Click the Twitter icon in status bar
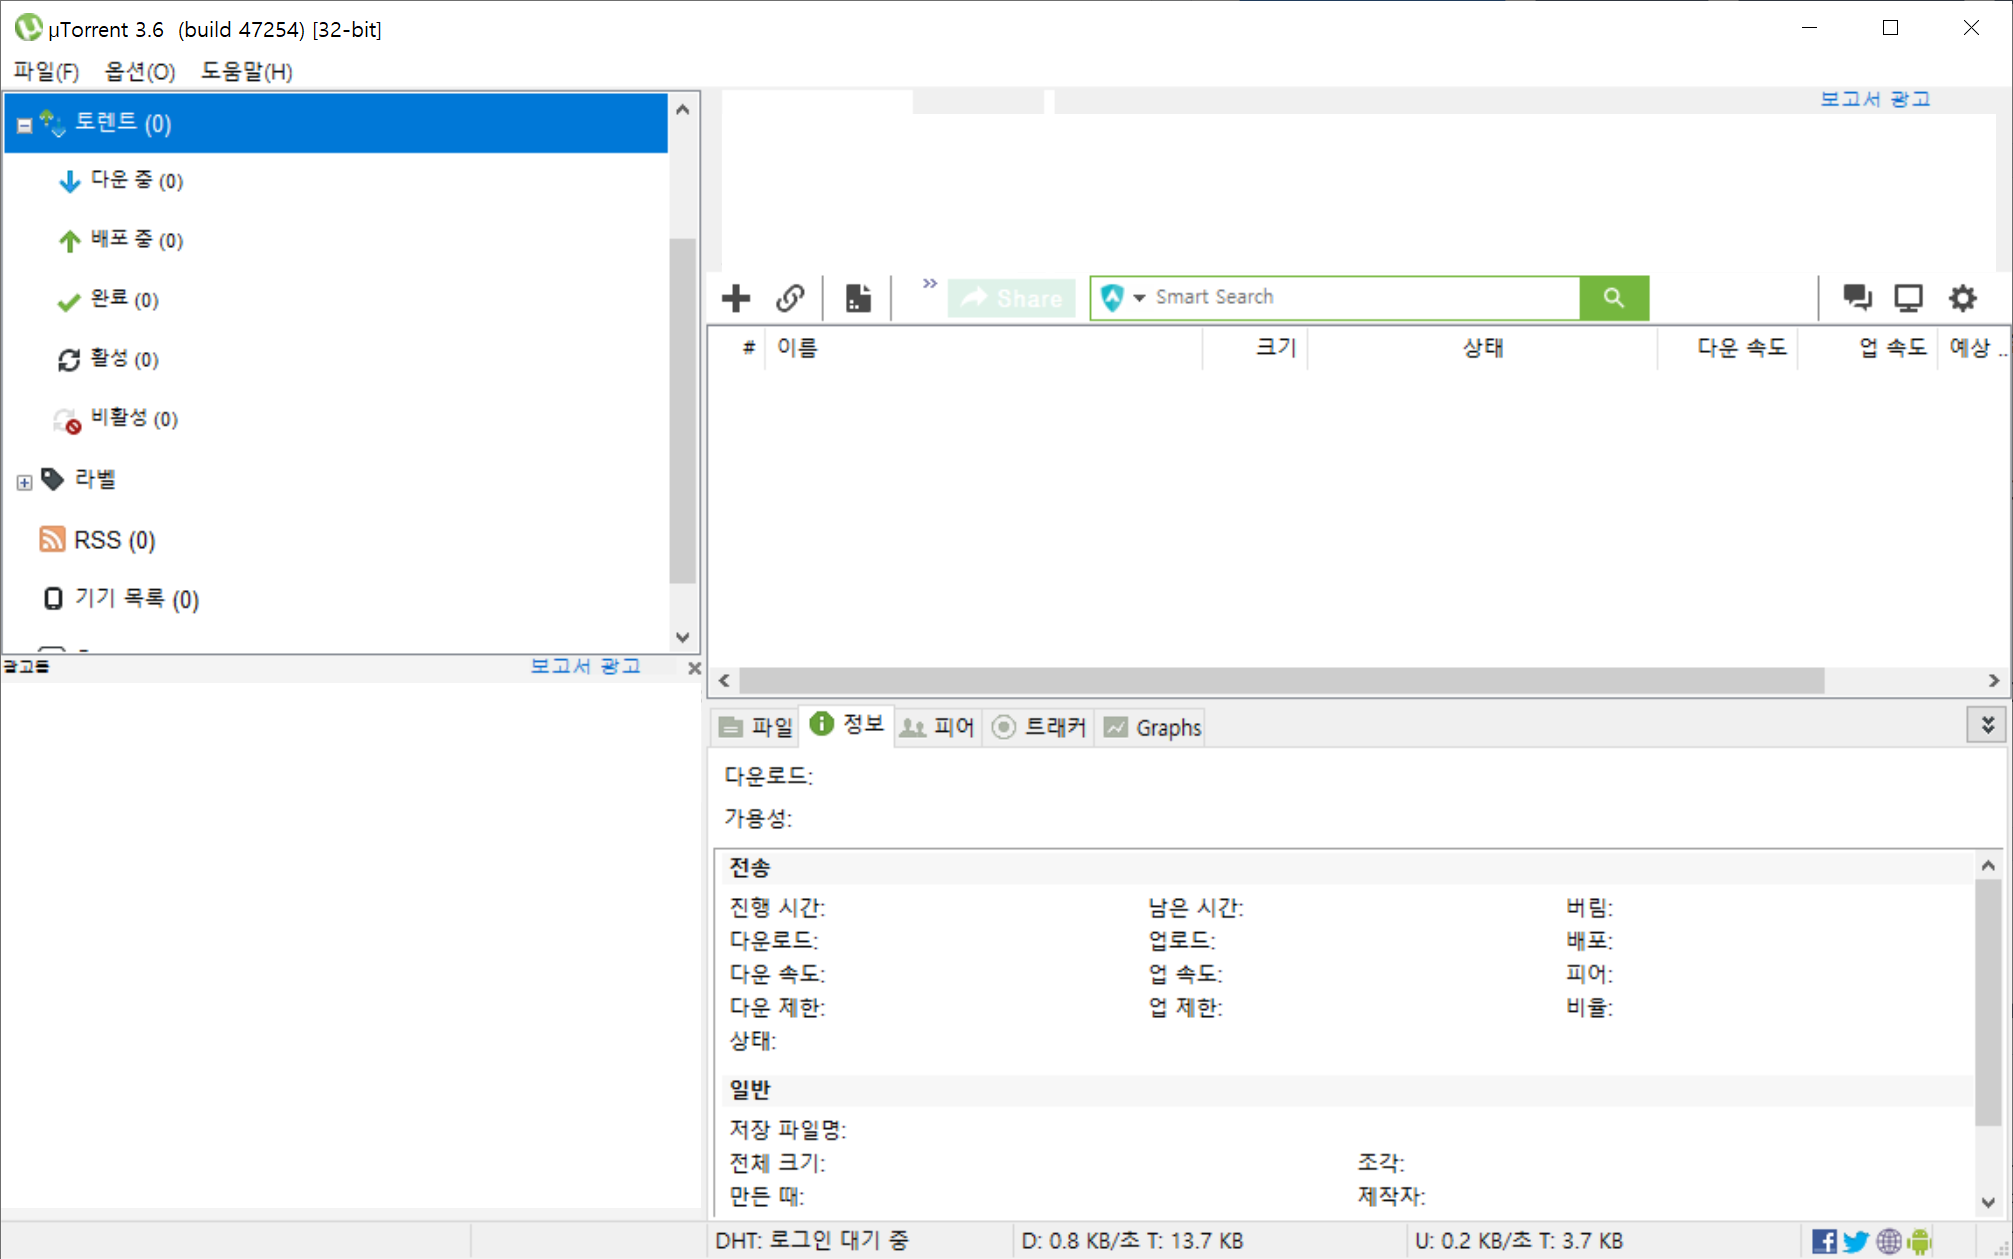The width and height of the screenshot is (2013, 1259). (1856, 1241)
